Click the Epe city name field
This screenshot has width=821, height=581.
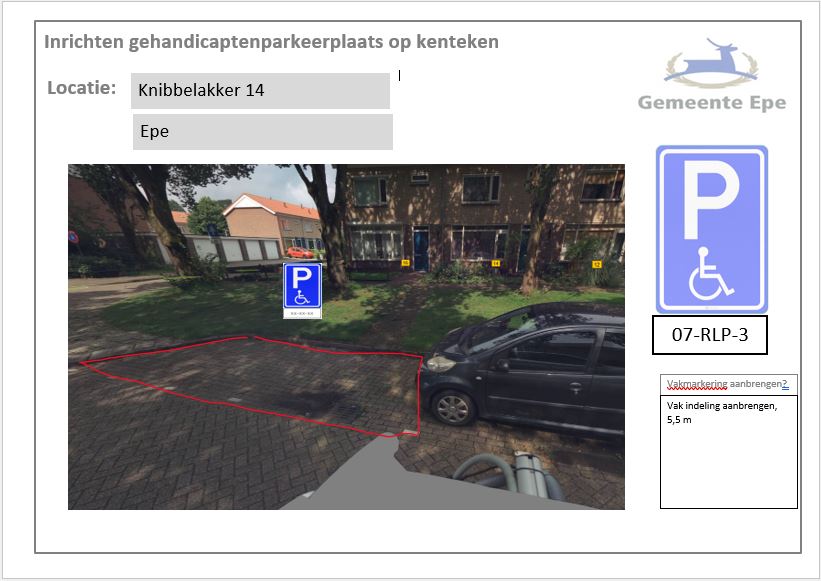click(x=262, y=132)
